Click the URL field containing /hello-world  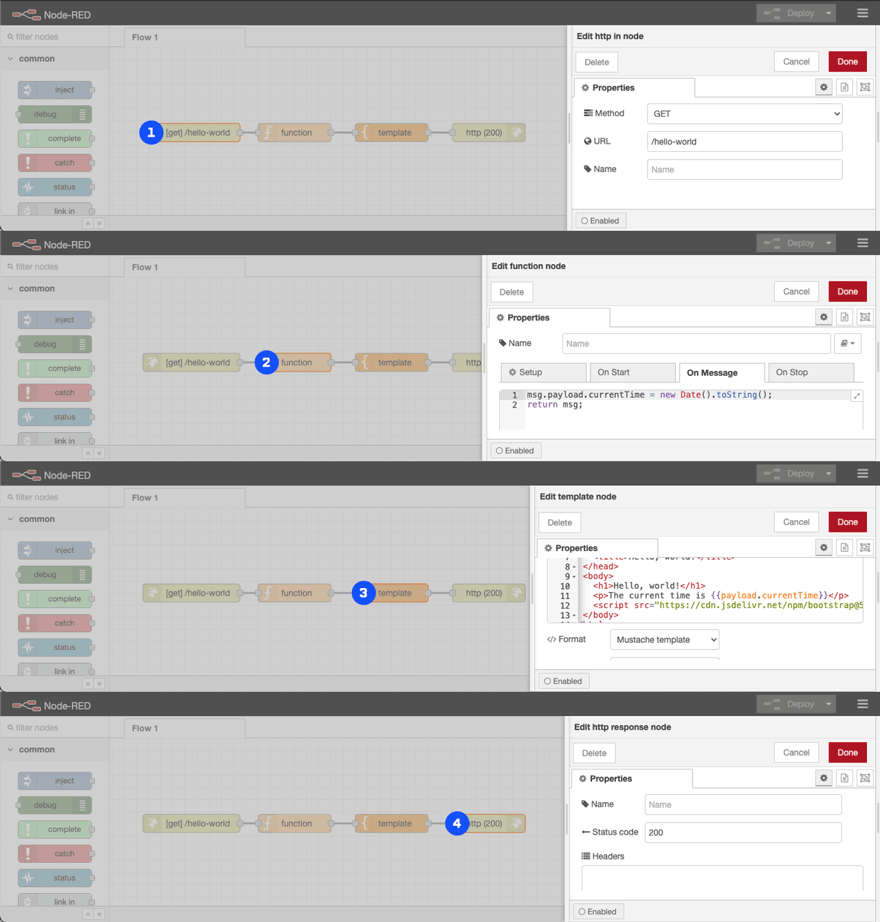744,142
